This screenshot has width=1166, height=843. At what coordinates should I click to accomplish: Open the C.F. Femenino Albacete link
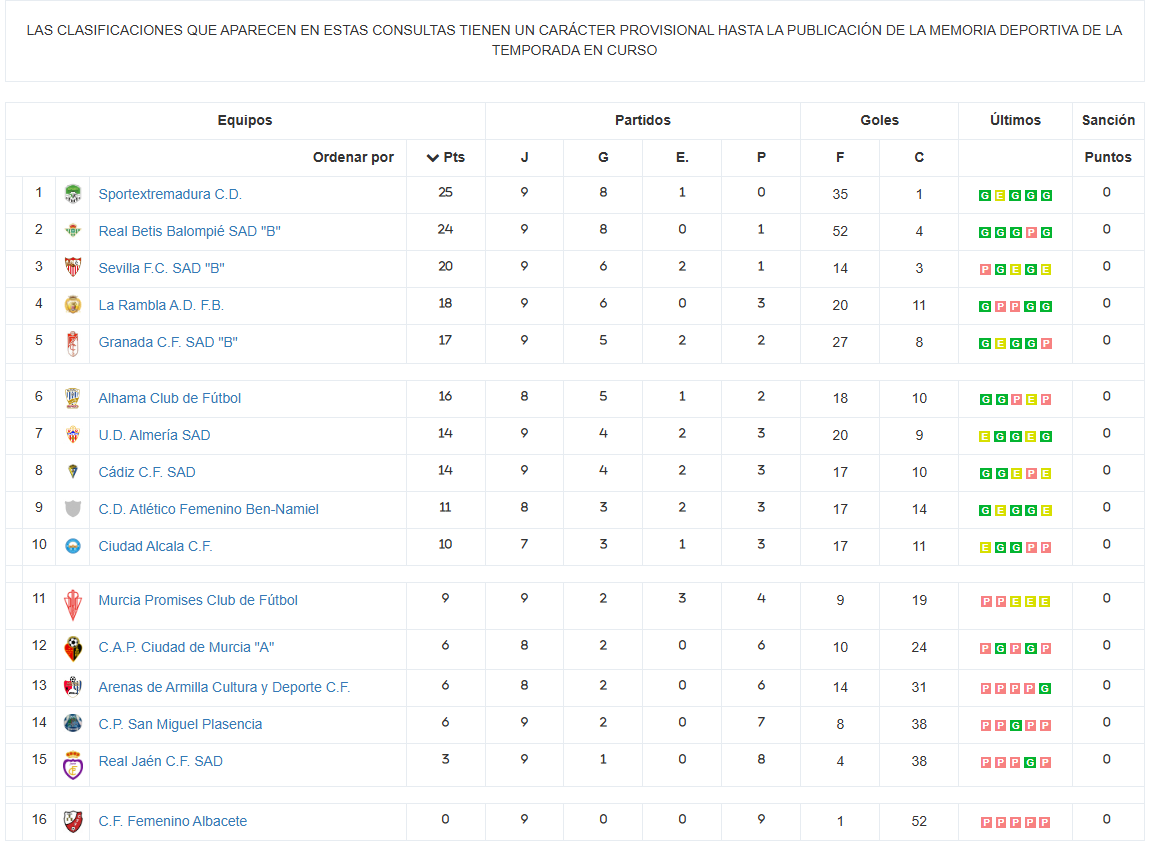point(173,821)
